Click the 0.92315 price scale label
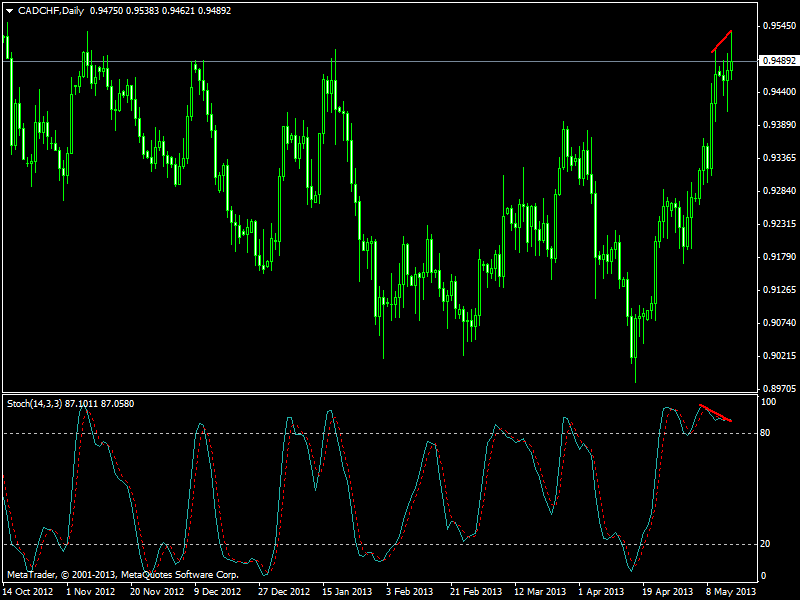Viewport: 800px width, 600px height. (x=779, y=224)
